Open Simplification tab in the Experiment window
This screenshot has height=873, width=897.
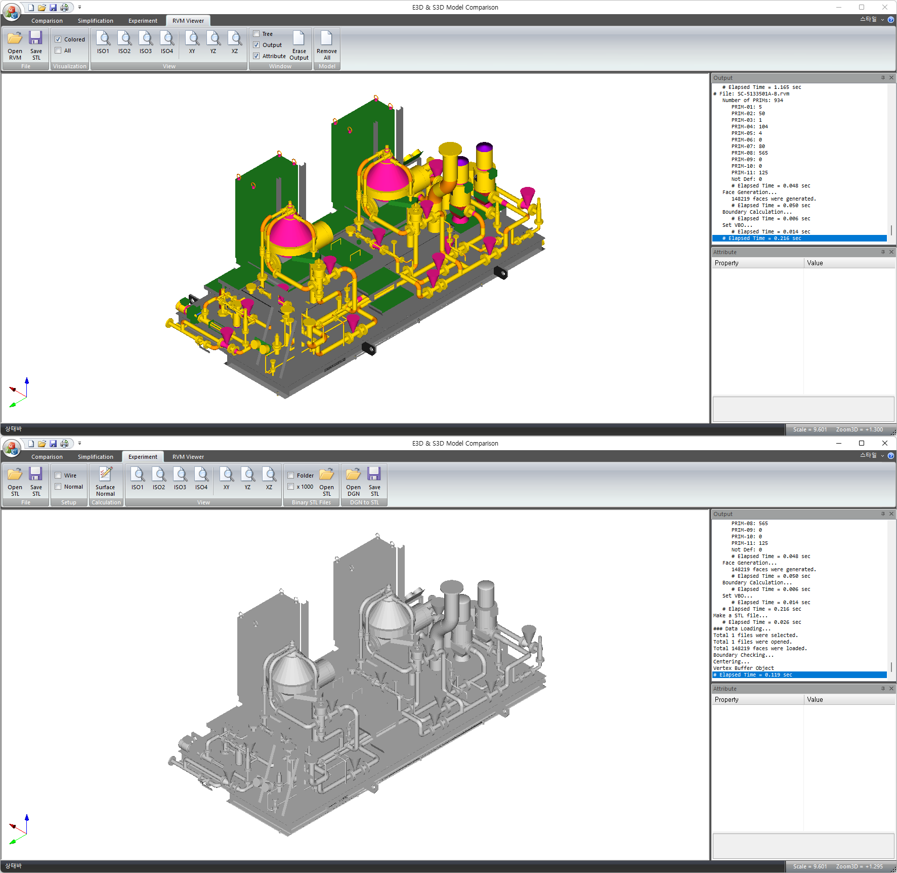(95, 457)
